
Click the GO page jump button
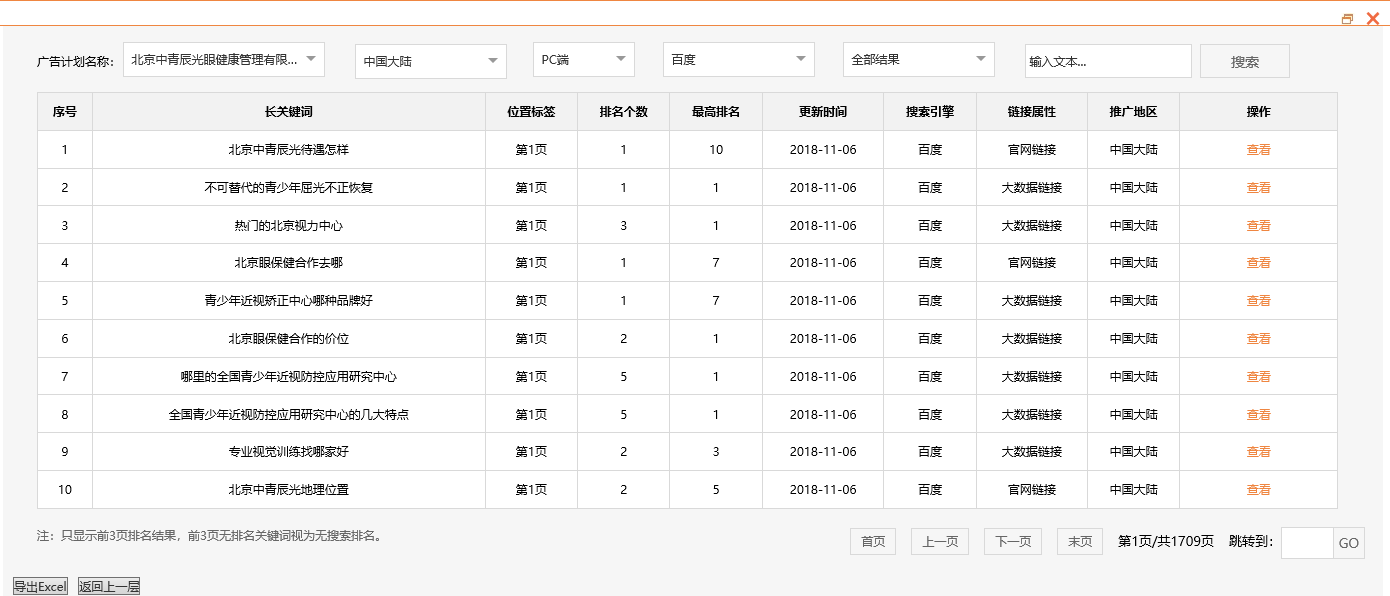[x=1348, y=543]
